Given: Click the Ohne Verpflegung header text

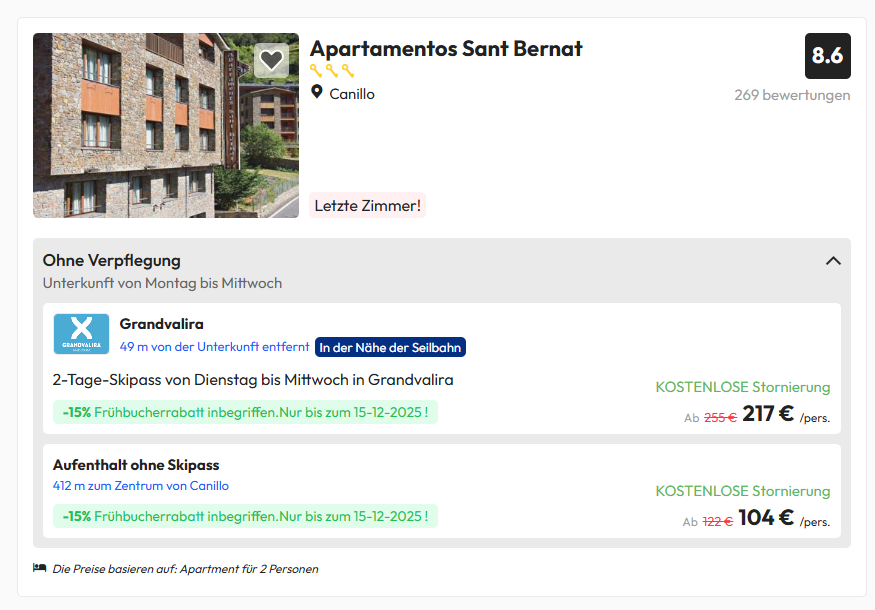Looking at the screenshot, I should point(112,261).
